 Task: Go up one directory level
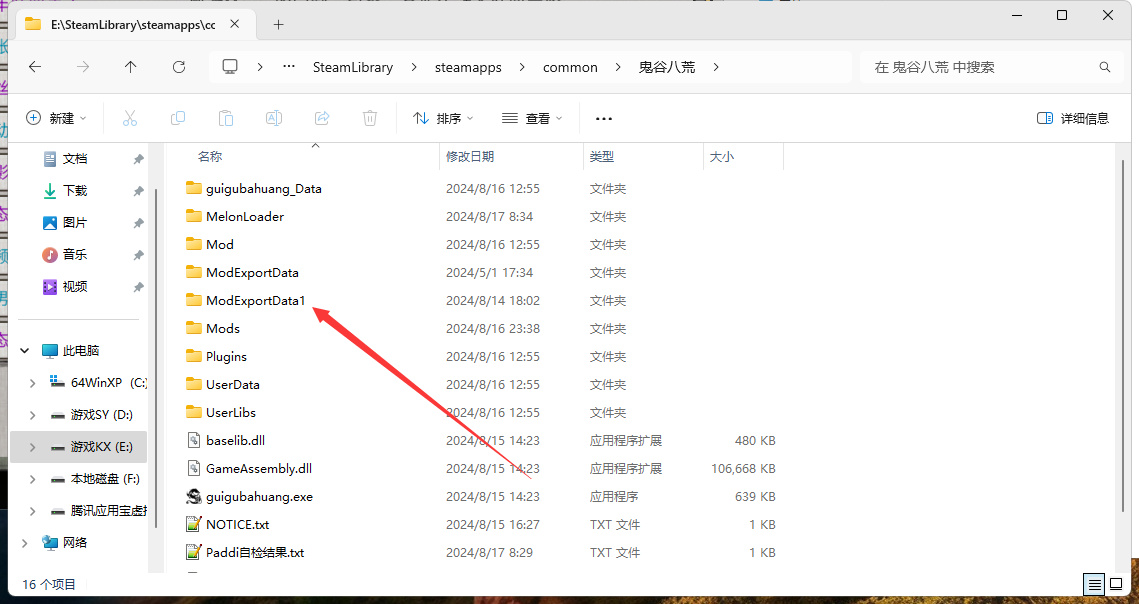(x=131, y=67)
